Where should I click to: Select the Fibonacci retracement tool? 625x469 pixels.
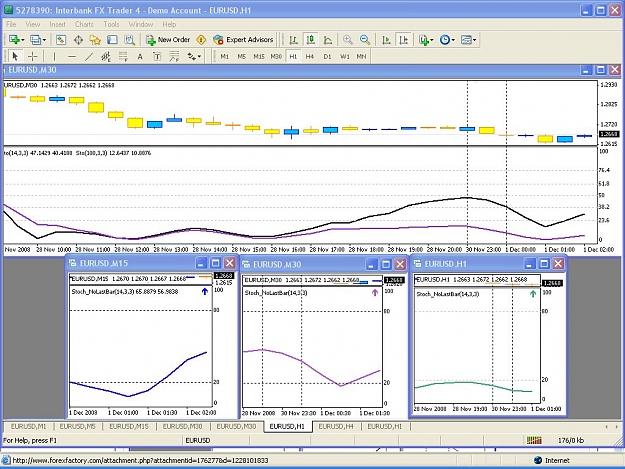pos(123,57)
